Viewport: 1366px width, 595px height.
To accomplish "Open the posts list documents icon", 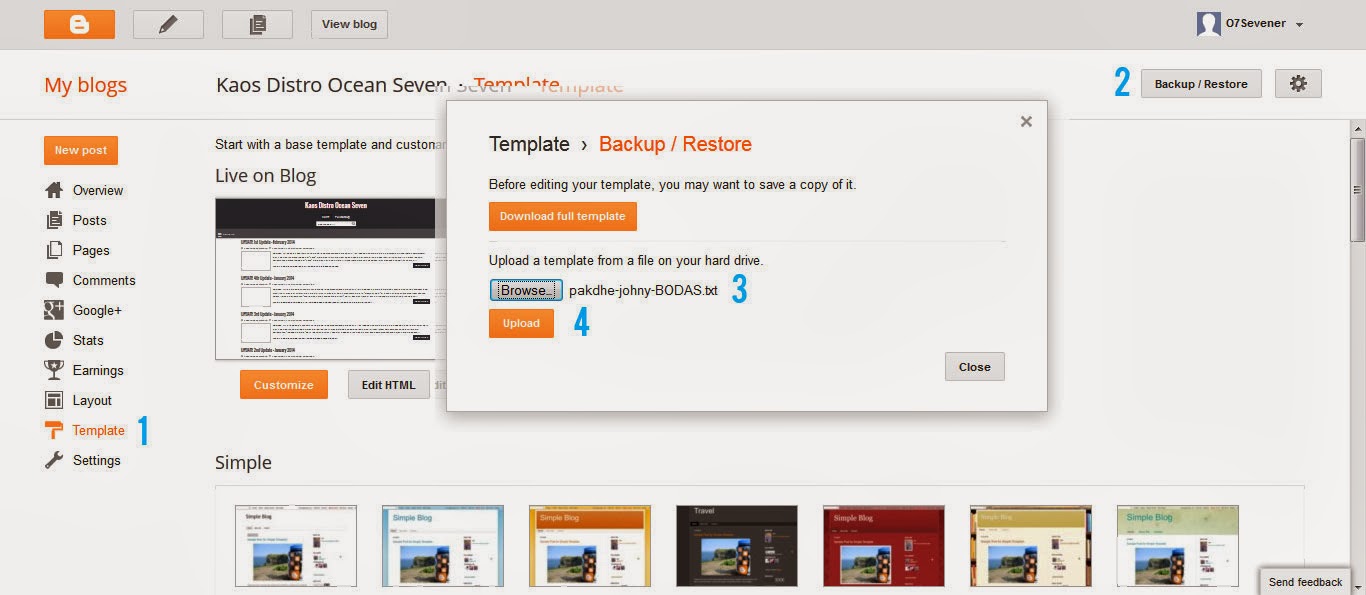I will click(257, 24).
